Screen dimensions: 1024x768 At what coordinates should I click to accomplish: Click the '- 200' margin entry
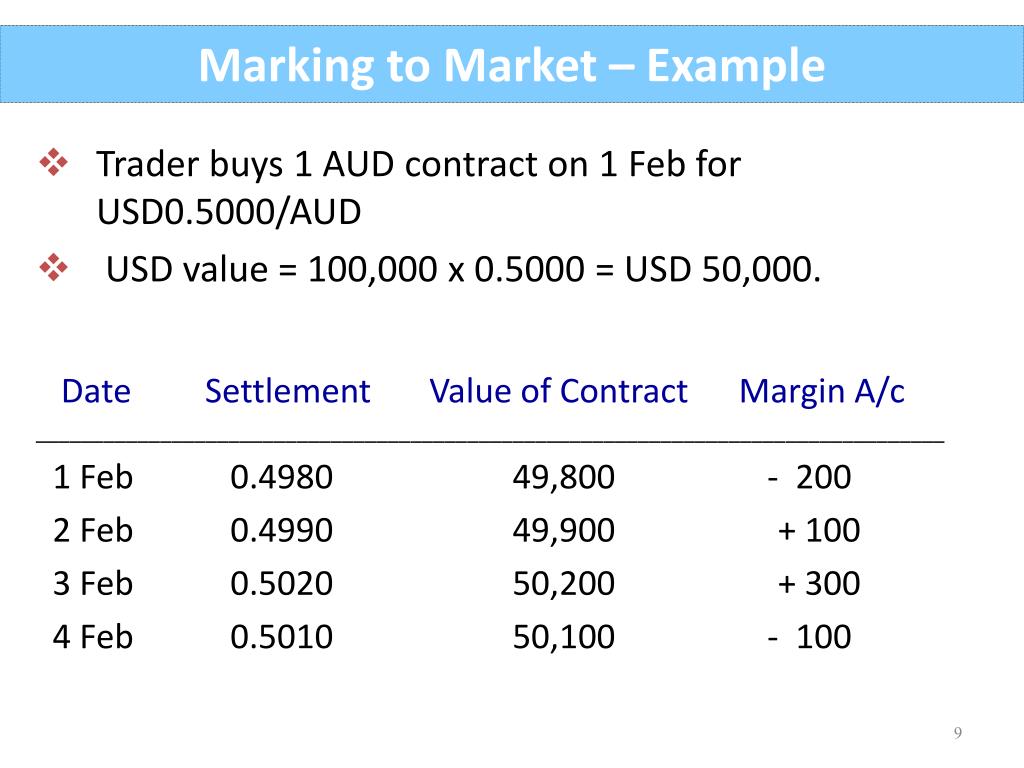[809, 477]
